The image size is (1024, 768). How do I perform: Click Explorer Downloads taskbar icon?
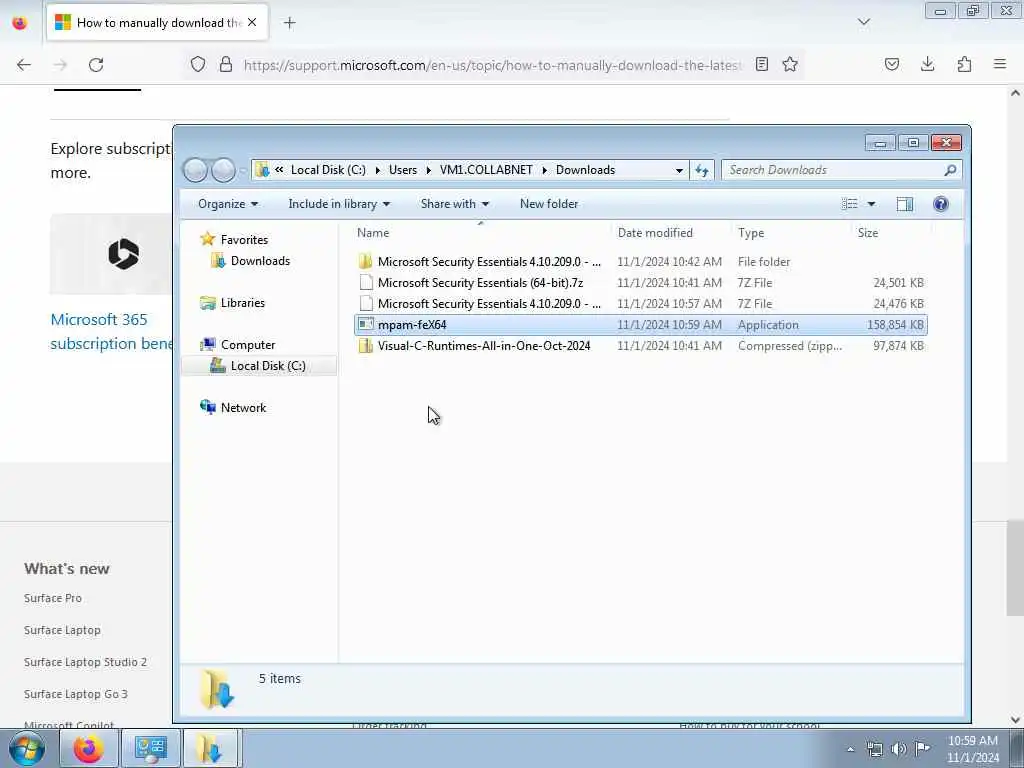click(x=212, y=748)
